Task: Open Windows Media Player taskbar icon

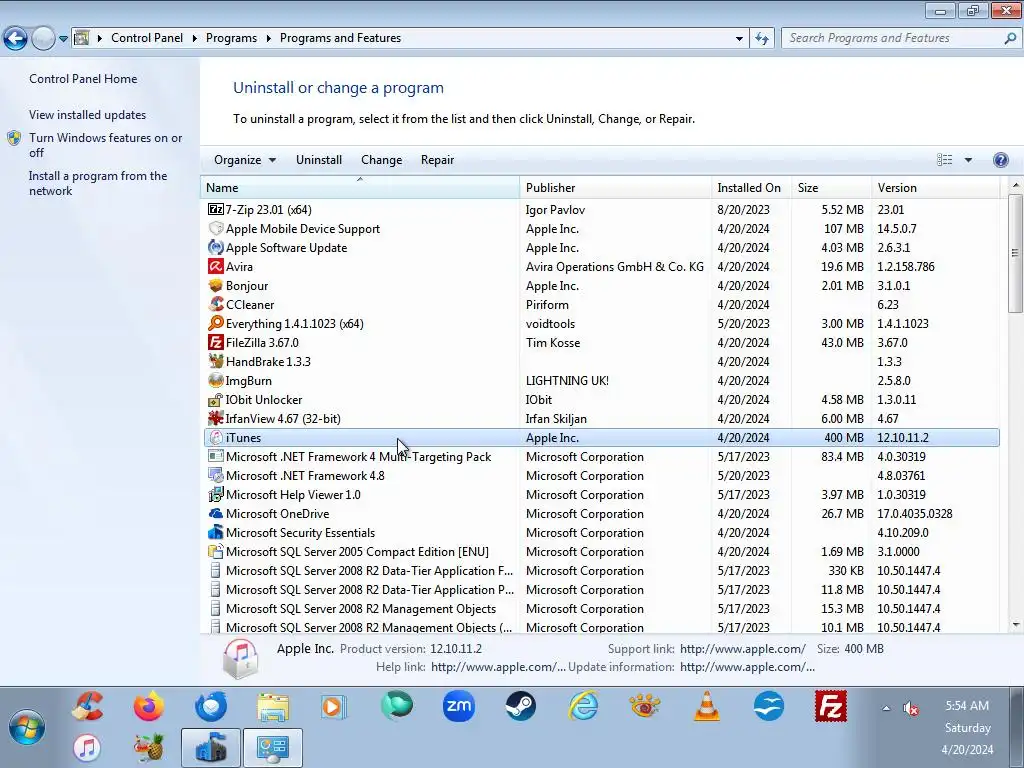Action: tap(334, 706)
